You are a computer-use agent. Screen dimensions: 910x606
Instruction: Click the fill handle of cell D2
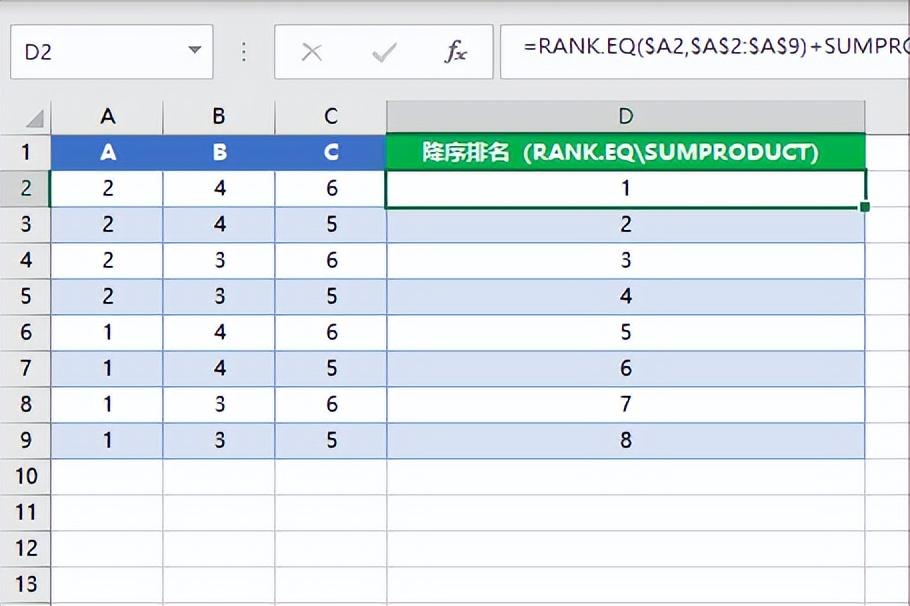coord(865,207)
